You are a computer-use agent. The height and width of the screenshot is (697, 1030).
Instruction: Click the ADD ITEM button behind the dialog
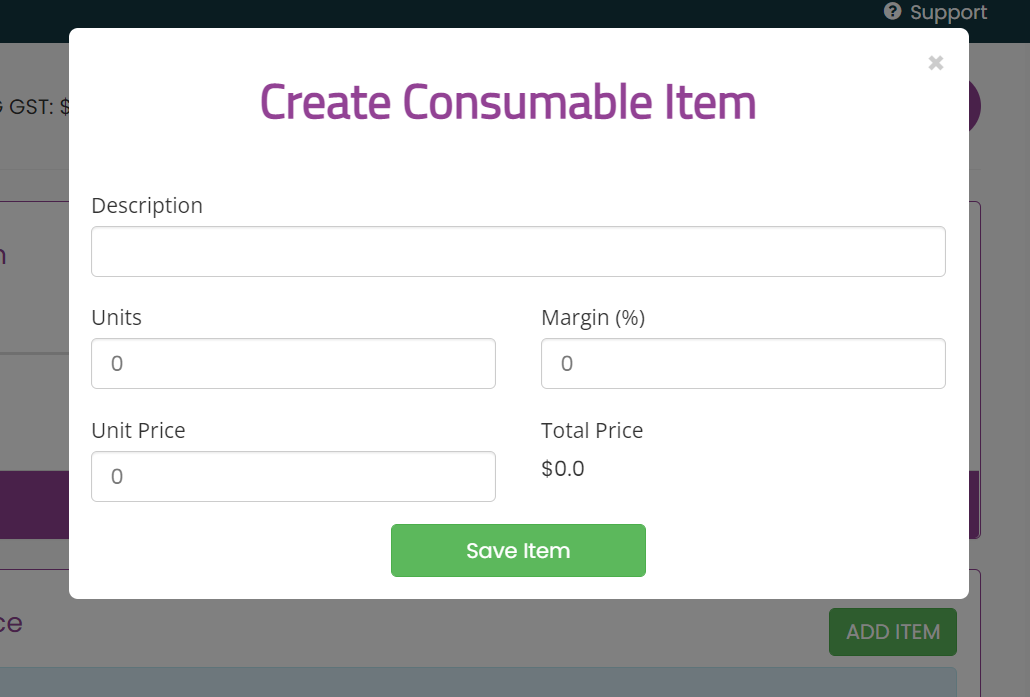click(x=892, y=632)
